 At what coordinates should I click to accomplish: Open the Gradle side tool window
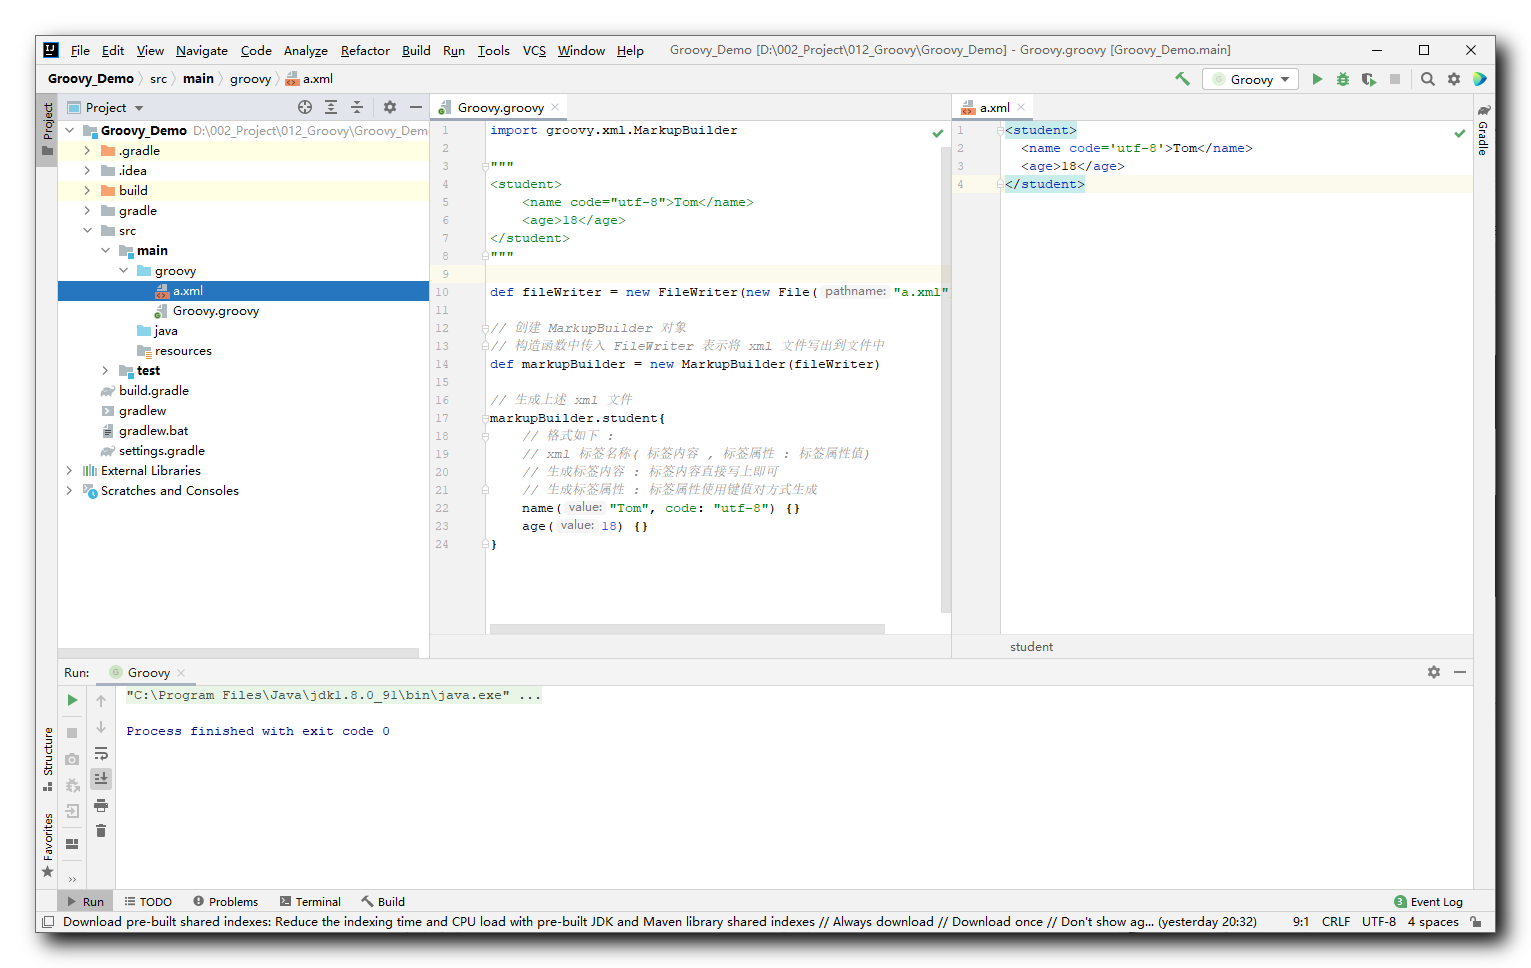click(x=1484, y=130)
